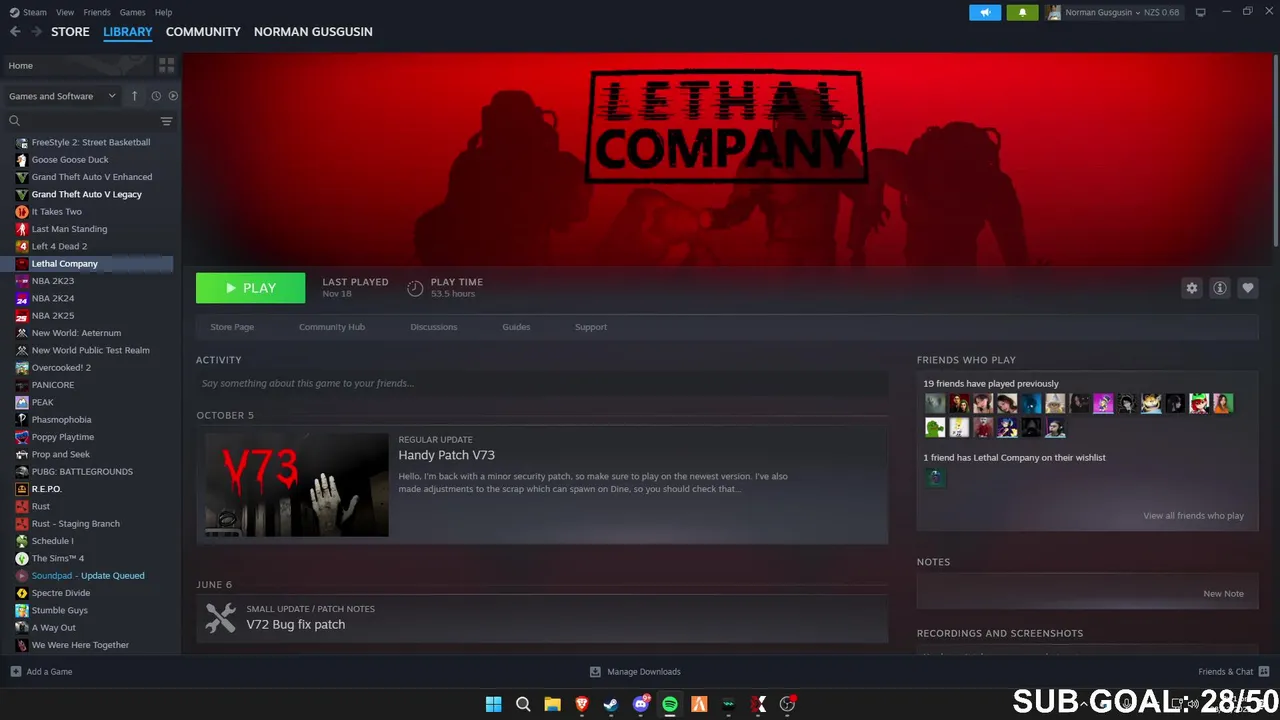Open File Explorer from the taskbar

click(x=552, y=704)
